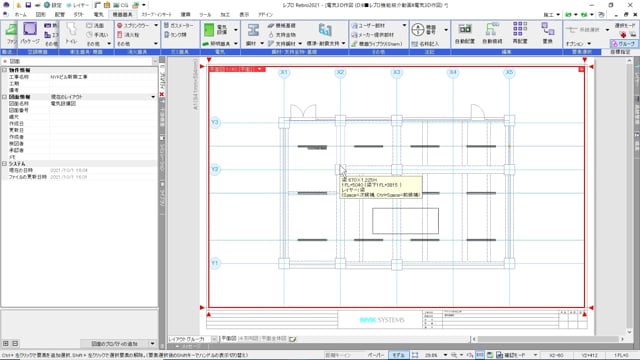640x360 pixels.
Task: Click the 自動接続 auto-connect icon
Action: (492, 34)
